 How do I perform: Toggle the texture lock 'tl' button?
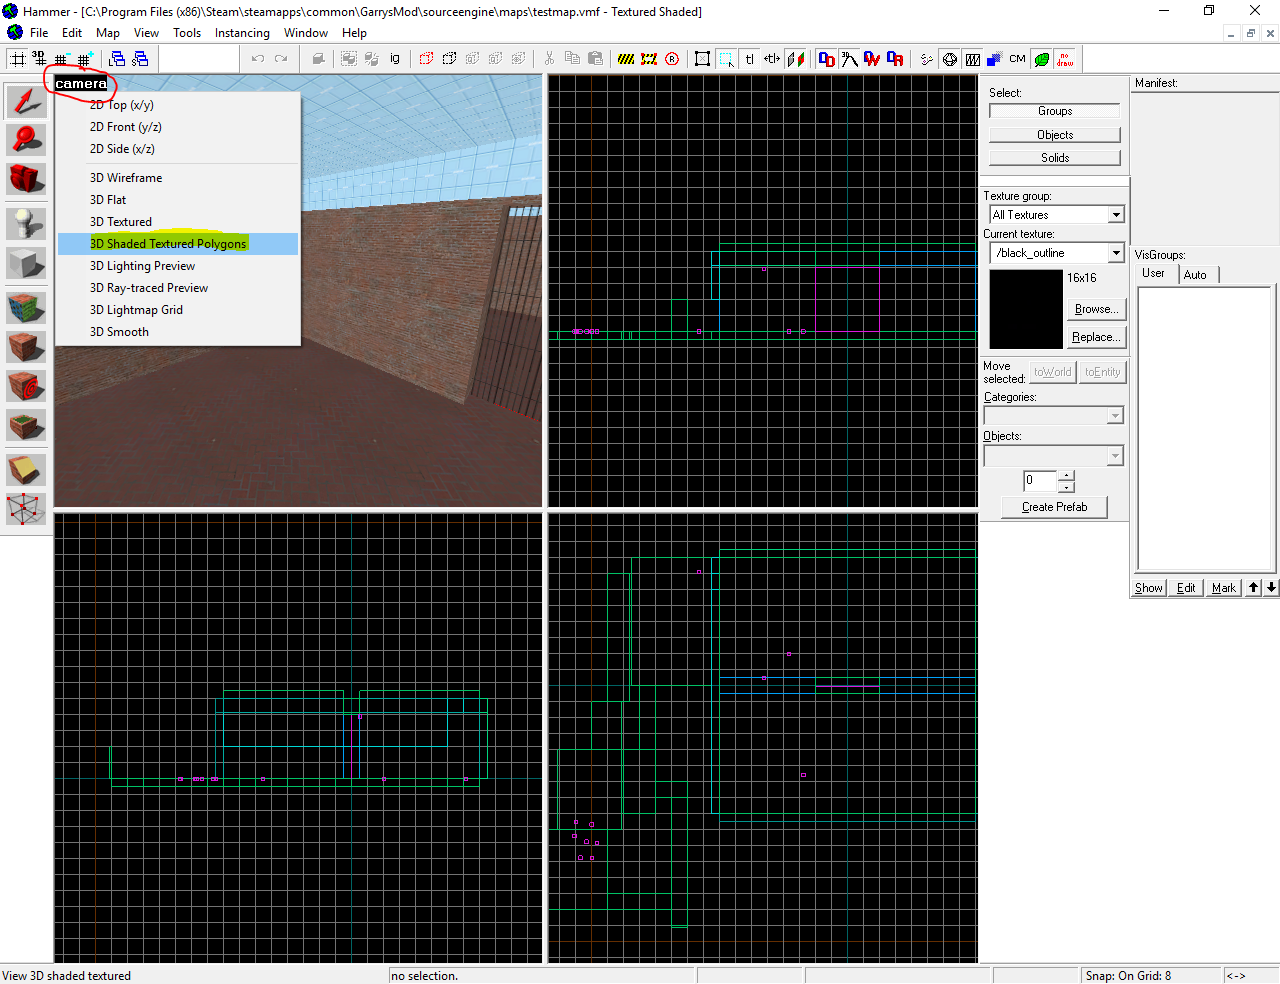point(749,59)
